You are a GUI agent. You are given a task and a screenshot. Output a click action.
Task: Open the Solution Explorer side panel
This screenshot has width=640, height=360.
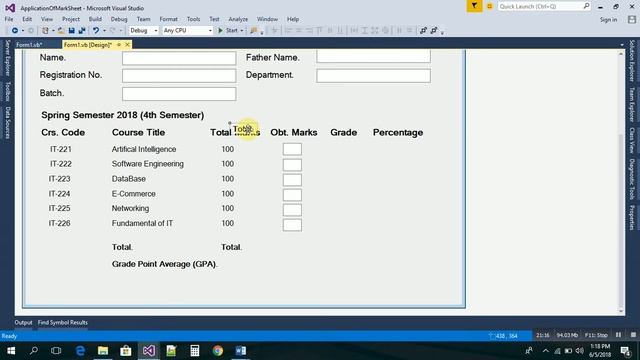632,61
